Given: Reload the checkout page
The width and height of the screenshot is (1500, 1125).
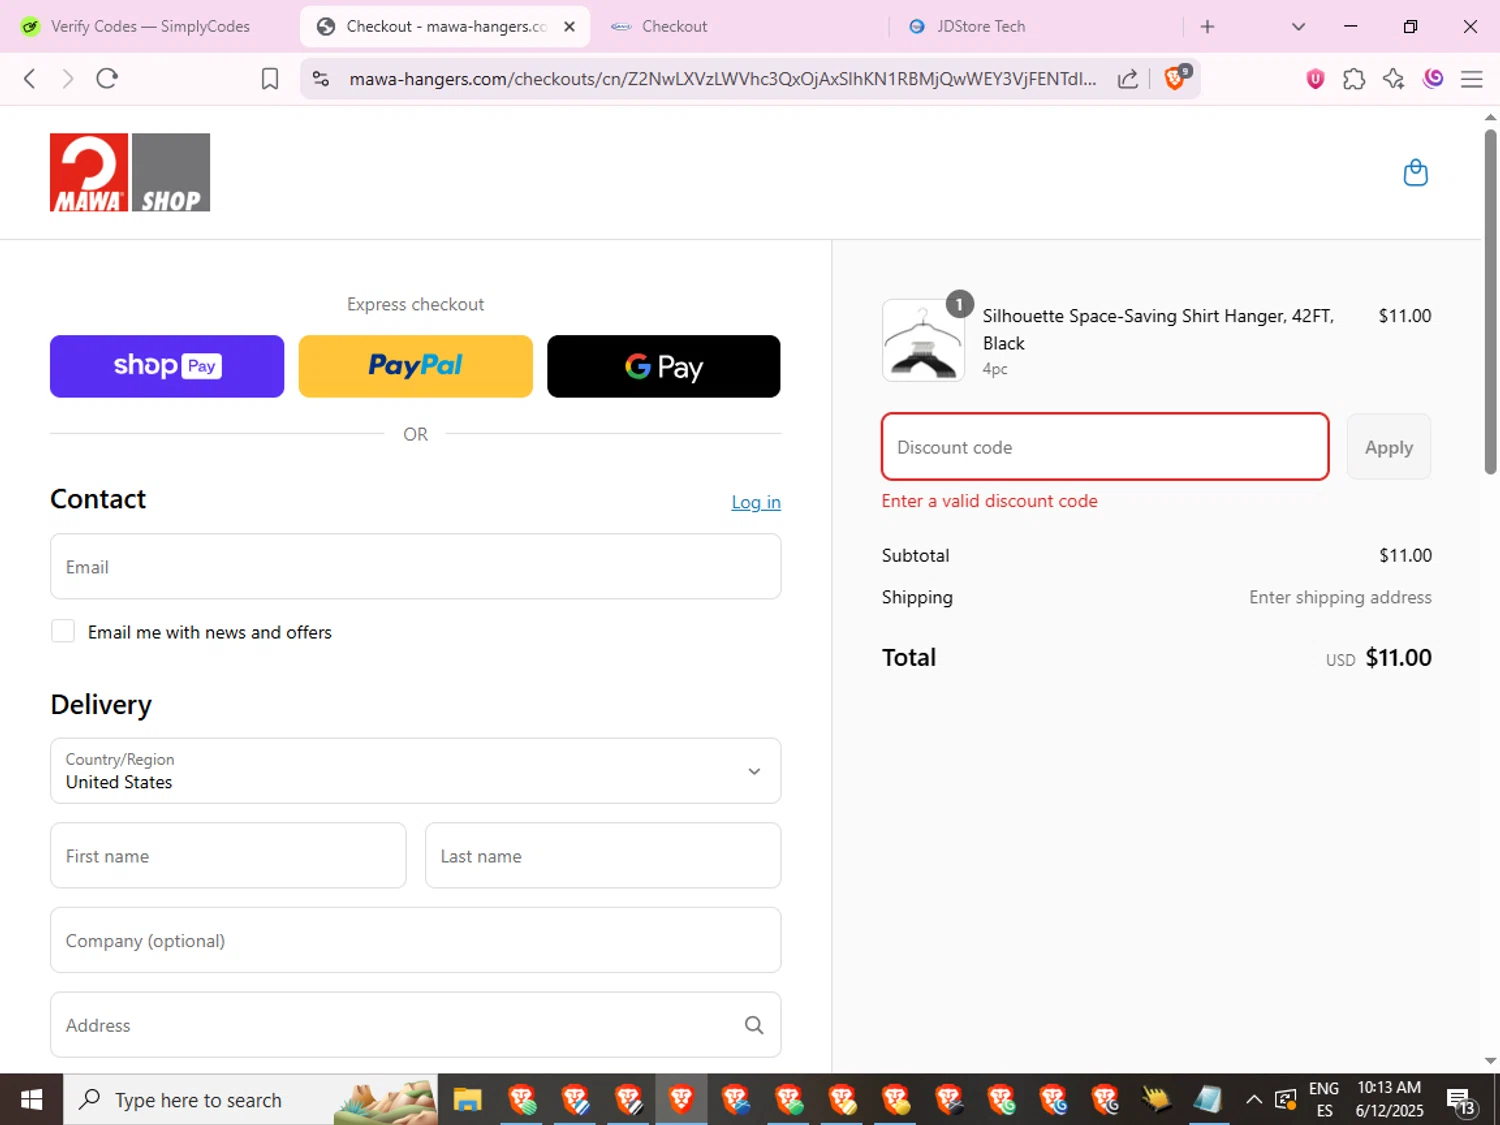Looking at the screenshot, I should [x=107, y=79].
